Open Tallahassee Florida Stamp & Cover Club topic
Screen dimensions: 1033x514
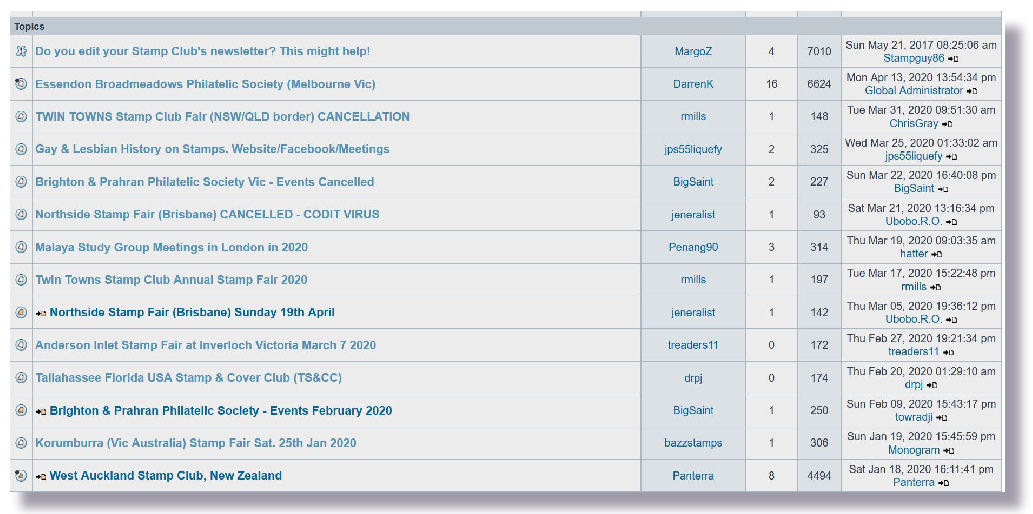coord(188,378)
